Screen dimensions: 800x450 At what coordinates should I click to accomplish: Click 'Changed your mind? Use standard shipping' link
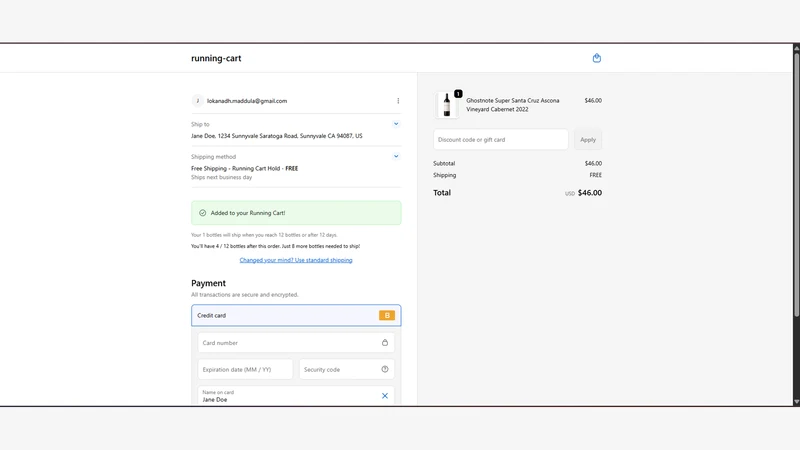click(x=296, y=260)
